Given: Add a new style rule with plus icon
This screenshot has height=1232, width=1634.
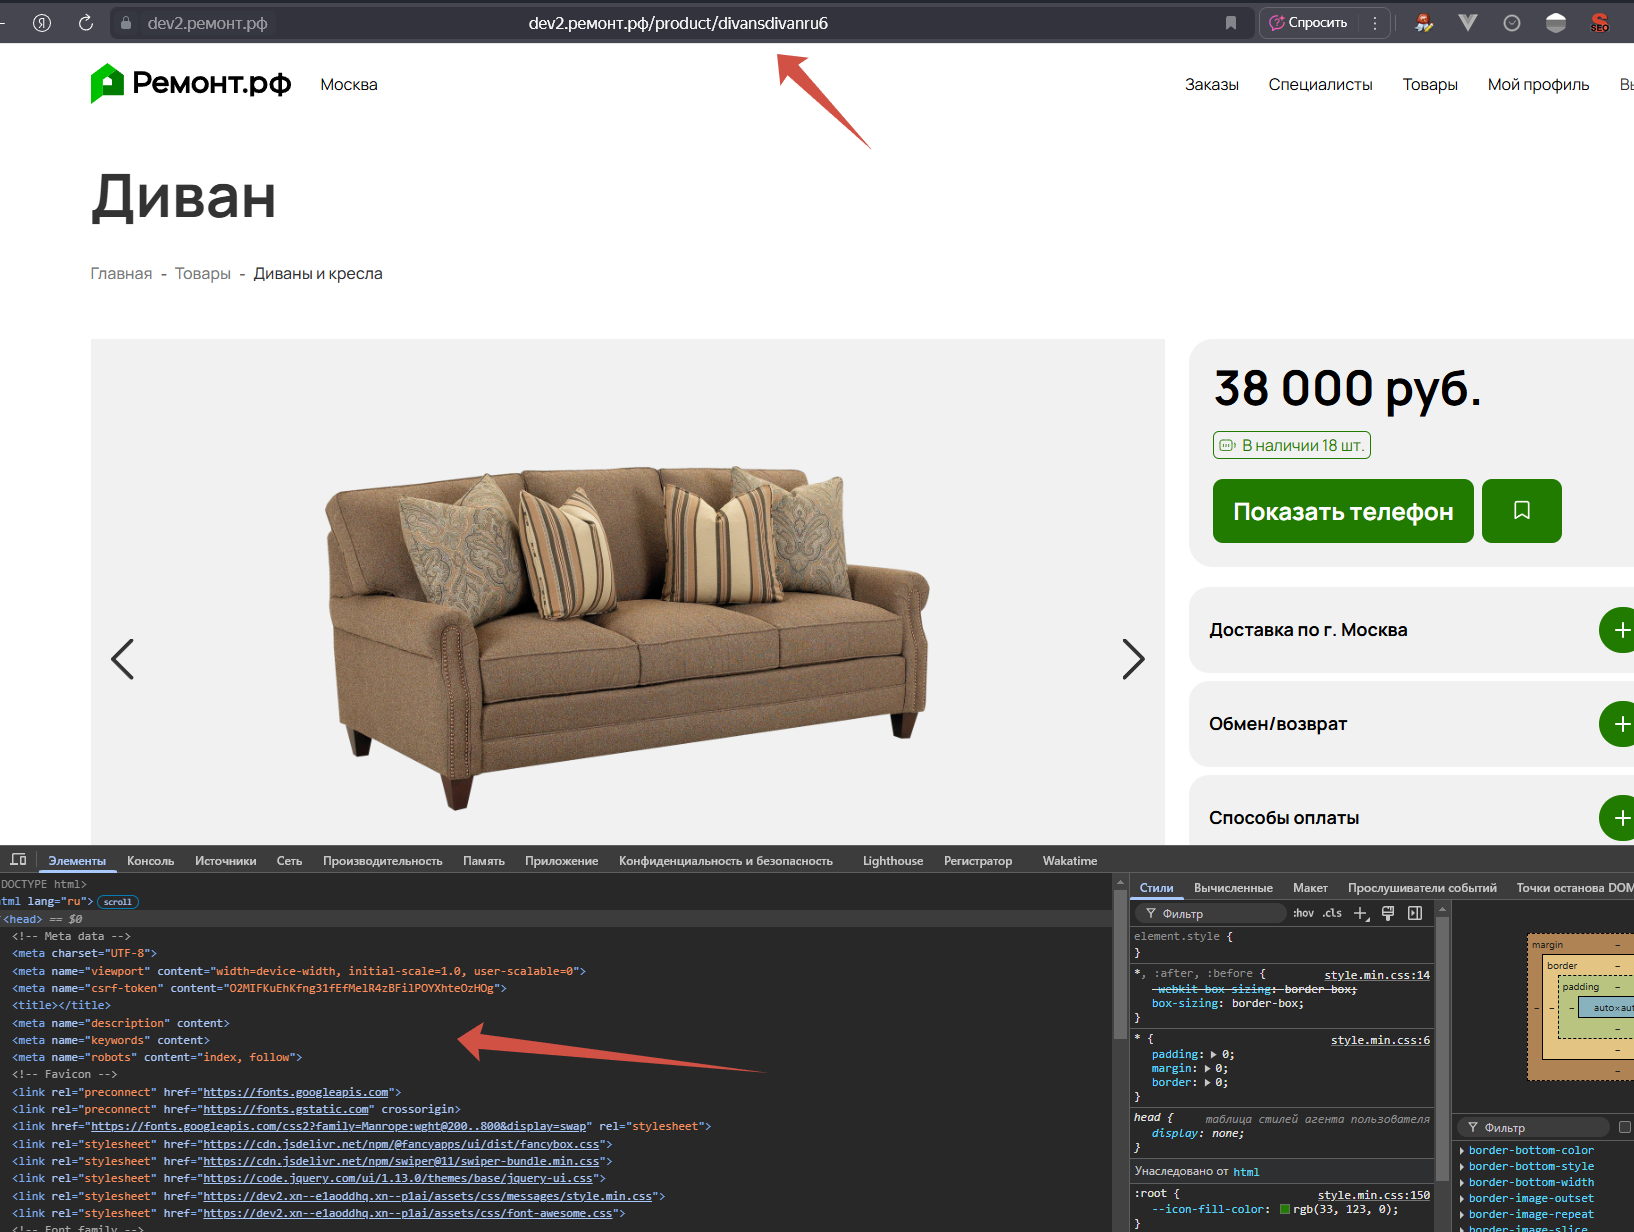Looking at the screenshot, I should (1361, 913).
